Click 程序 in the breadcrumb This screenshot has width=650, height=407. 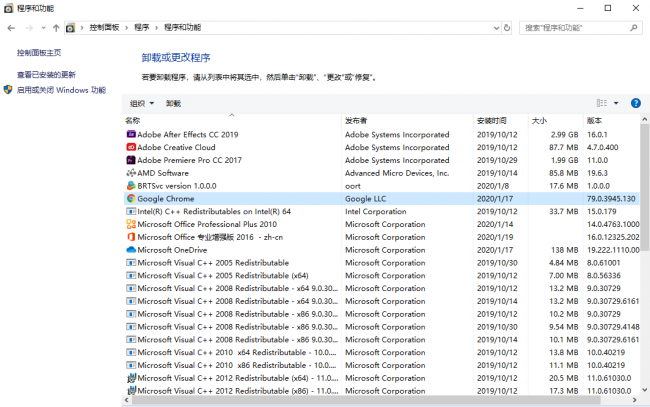coord(141,27)
